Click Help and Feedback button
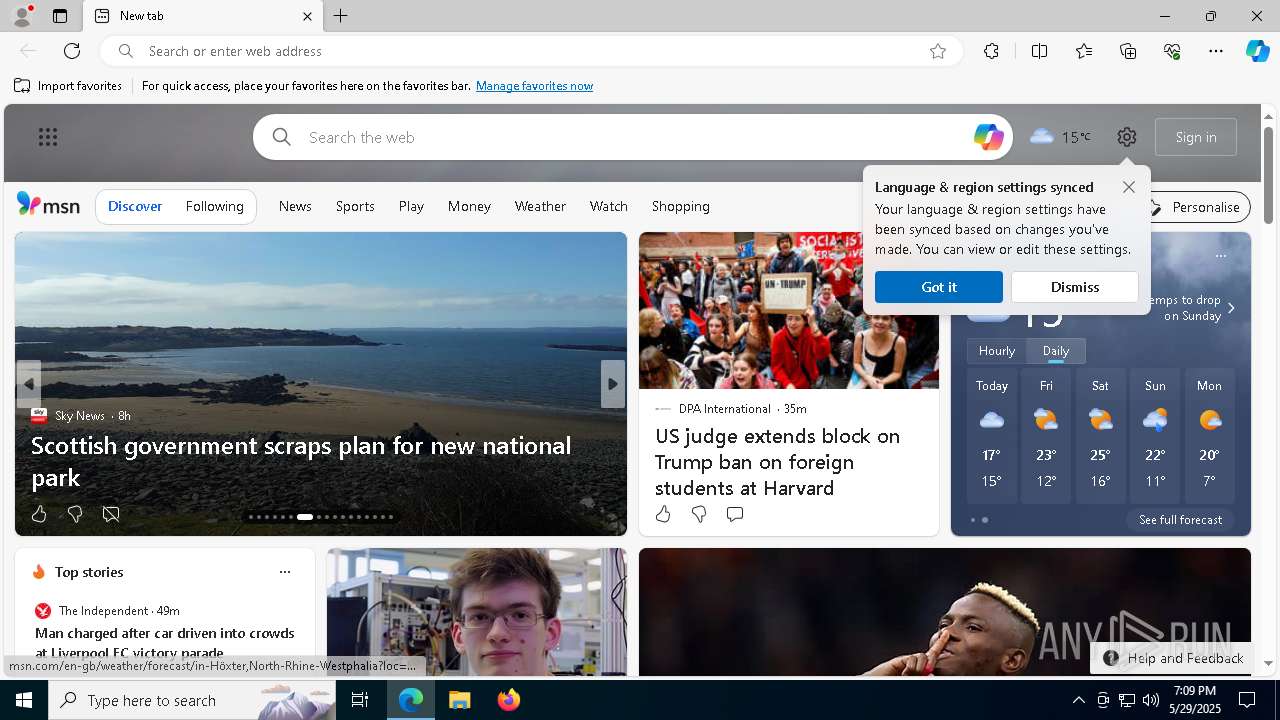The height and width of the screenshot is (720, 1280). point(1173,658)
